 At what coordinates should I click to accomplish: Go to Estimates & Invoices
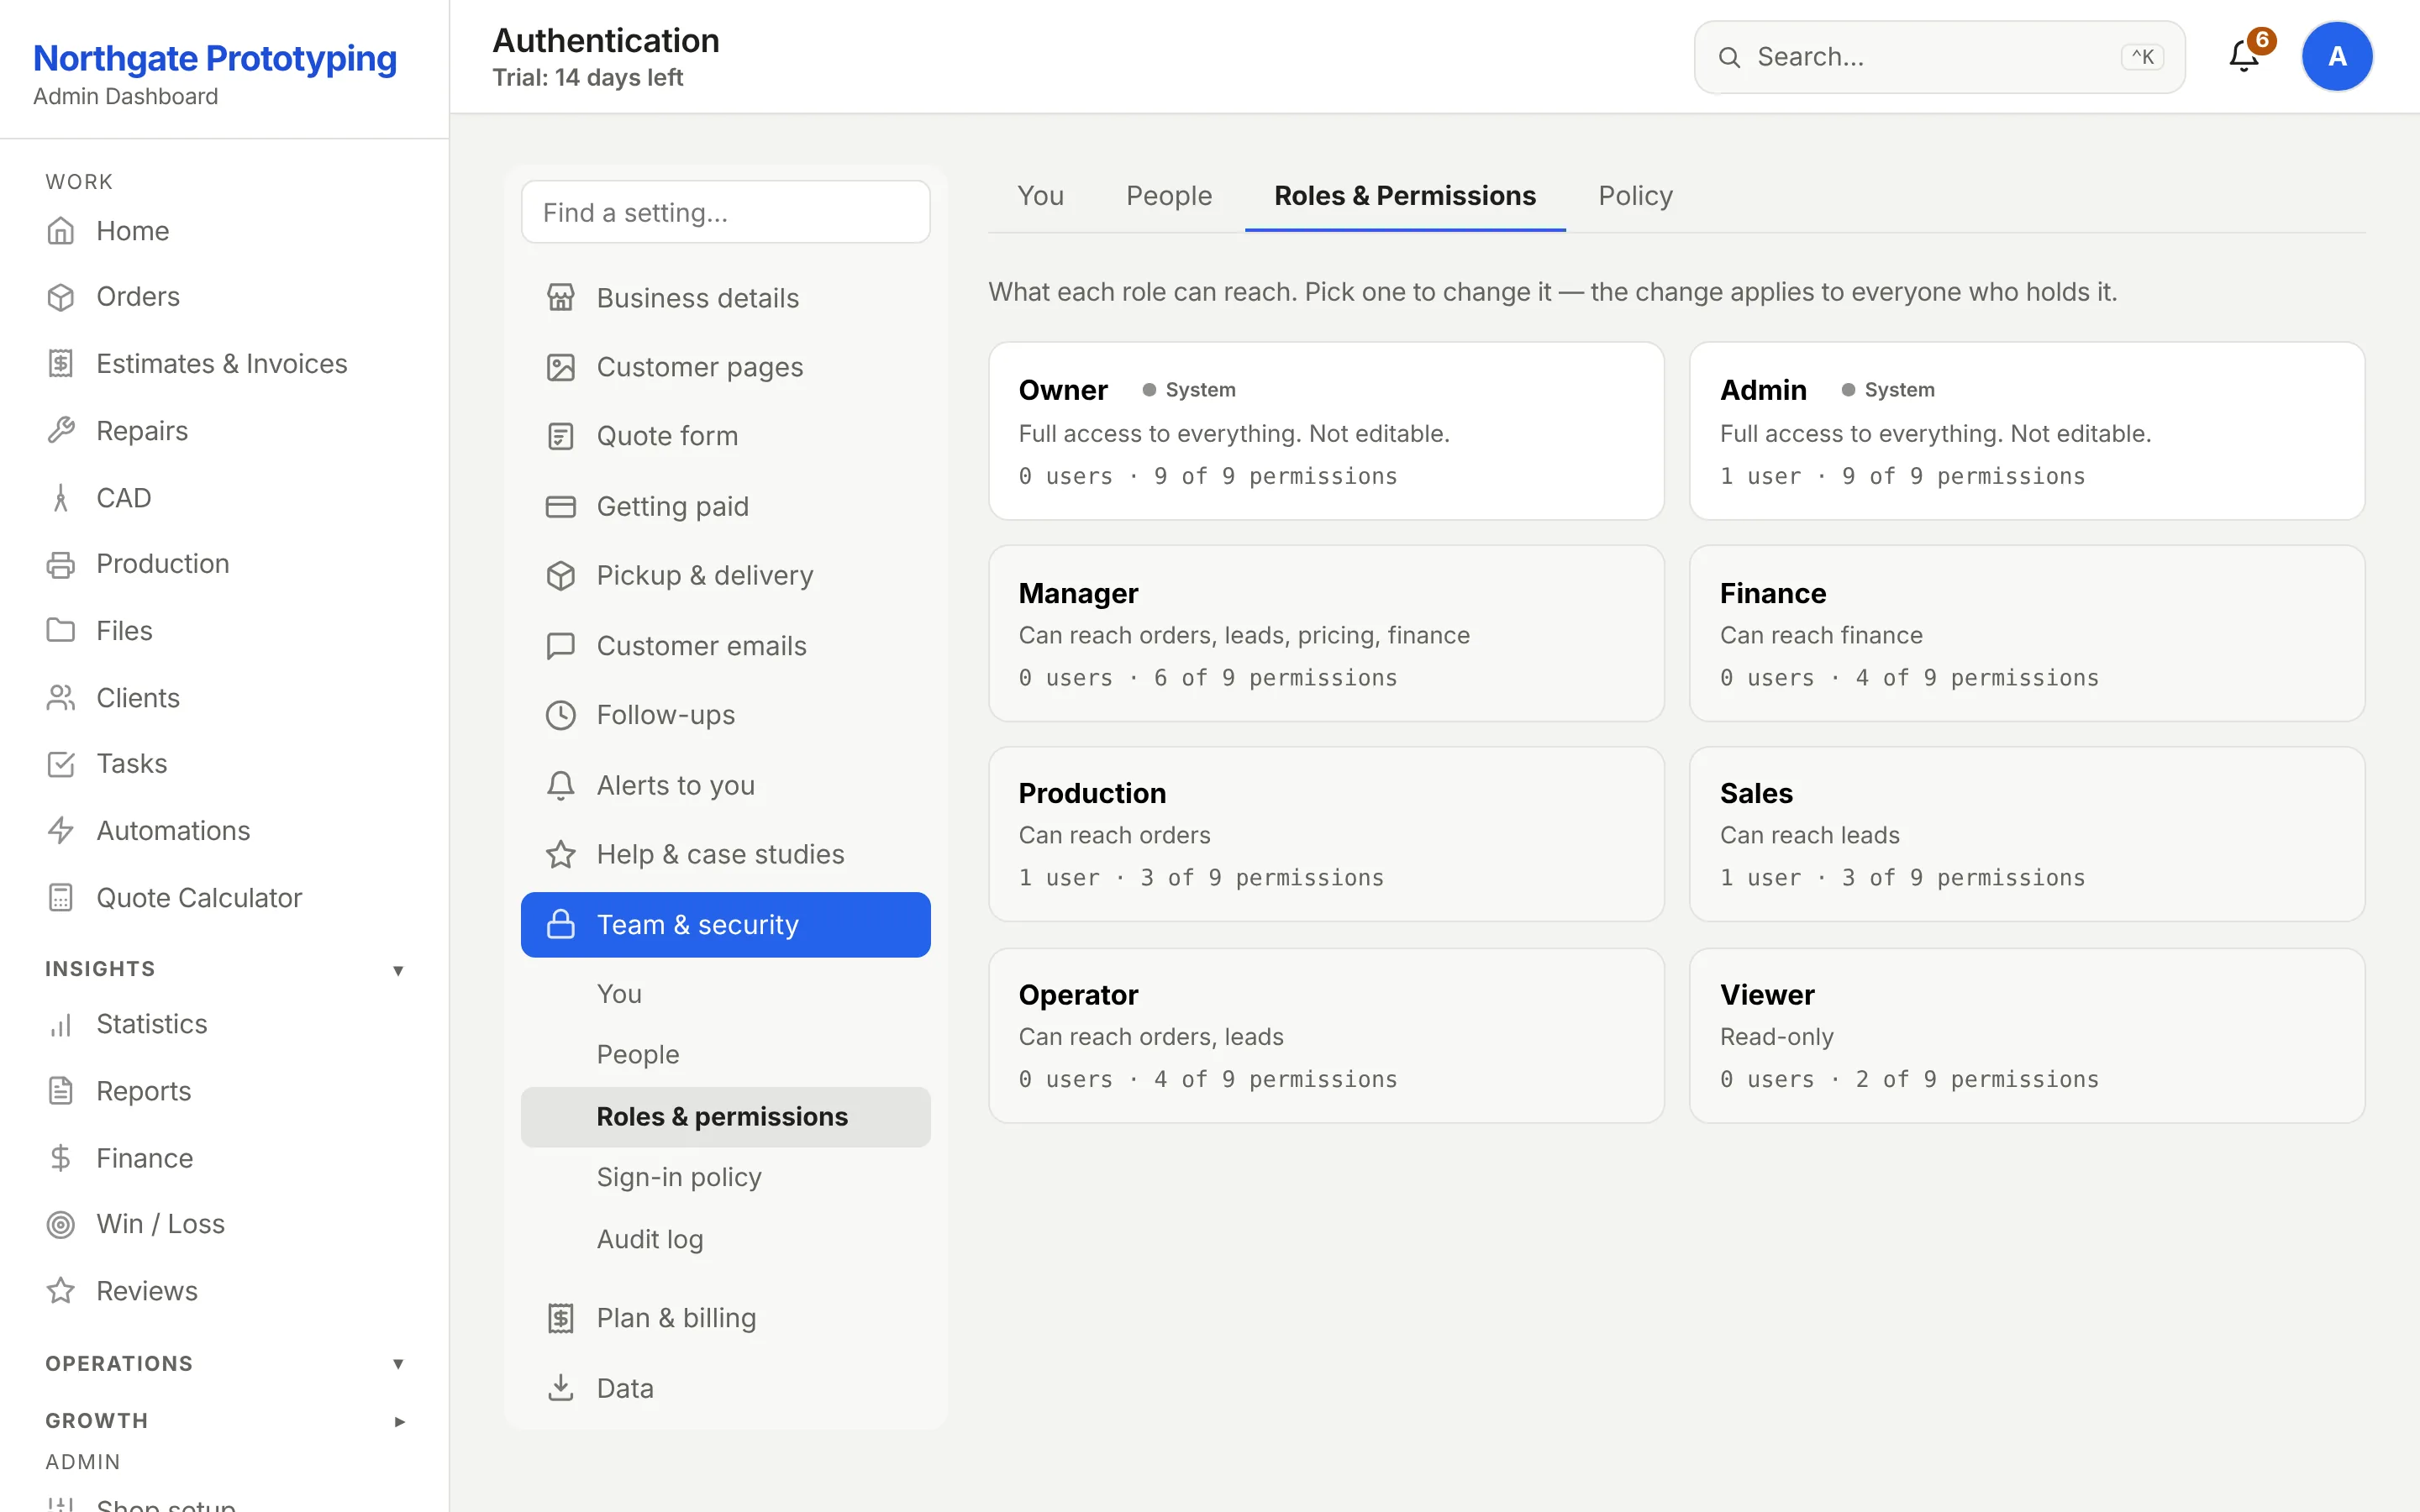[225, 364]
